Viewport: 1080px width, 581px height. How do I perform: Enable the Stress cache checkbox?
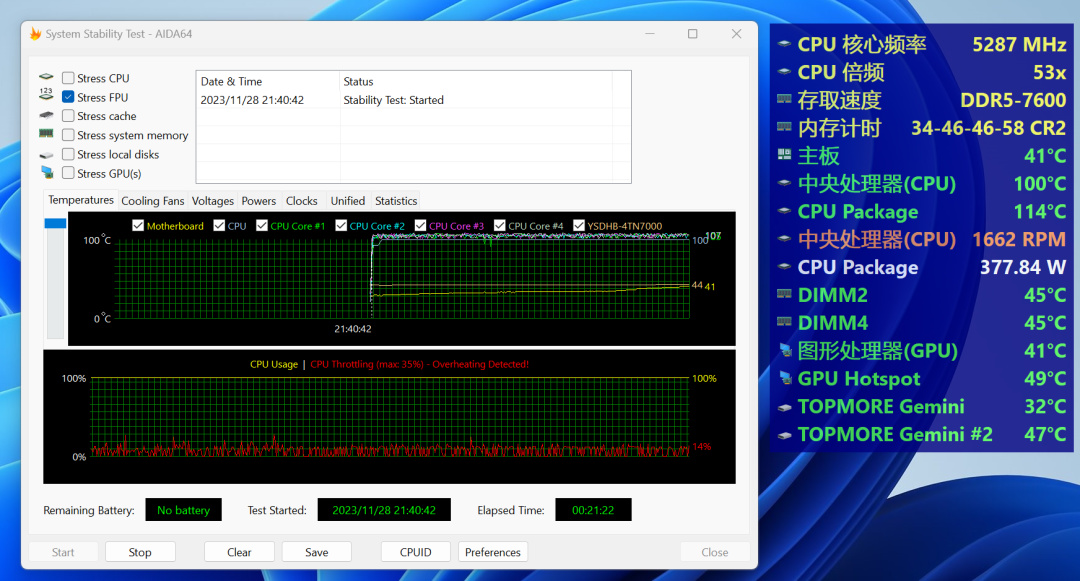[x=68, y=116]
